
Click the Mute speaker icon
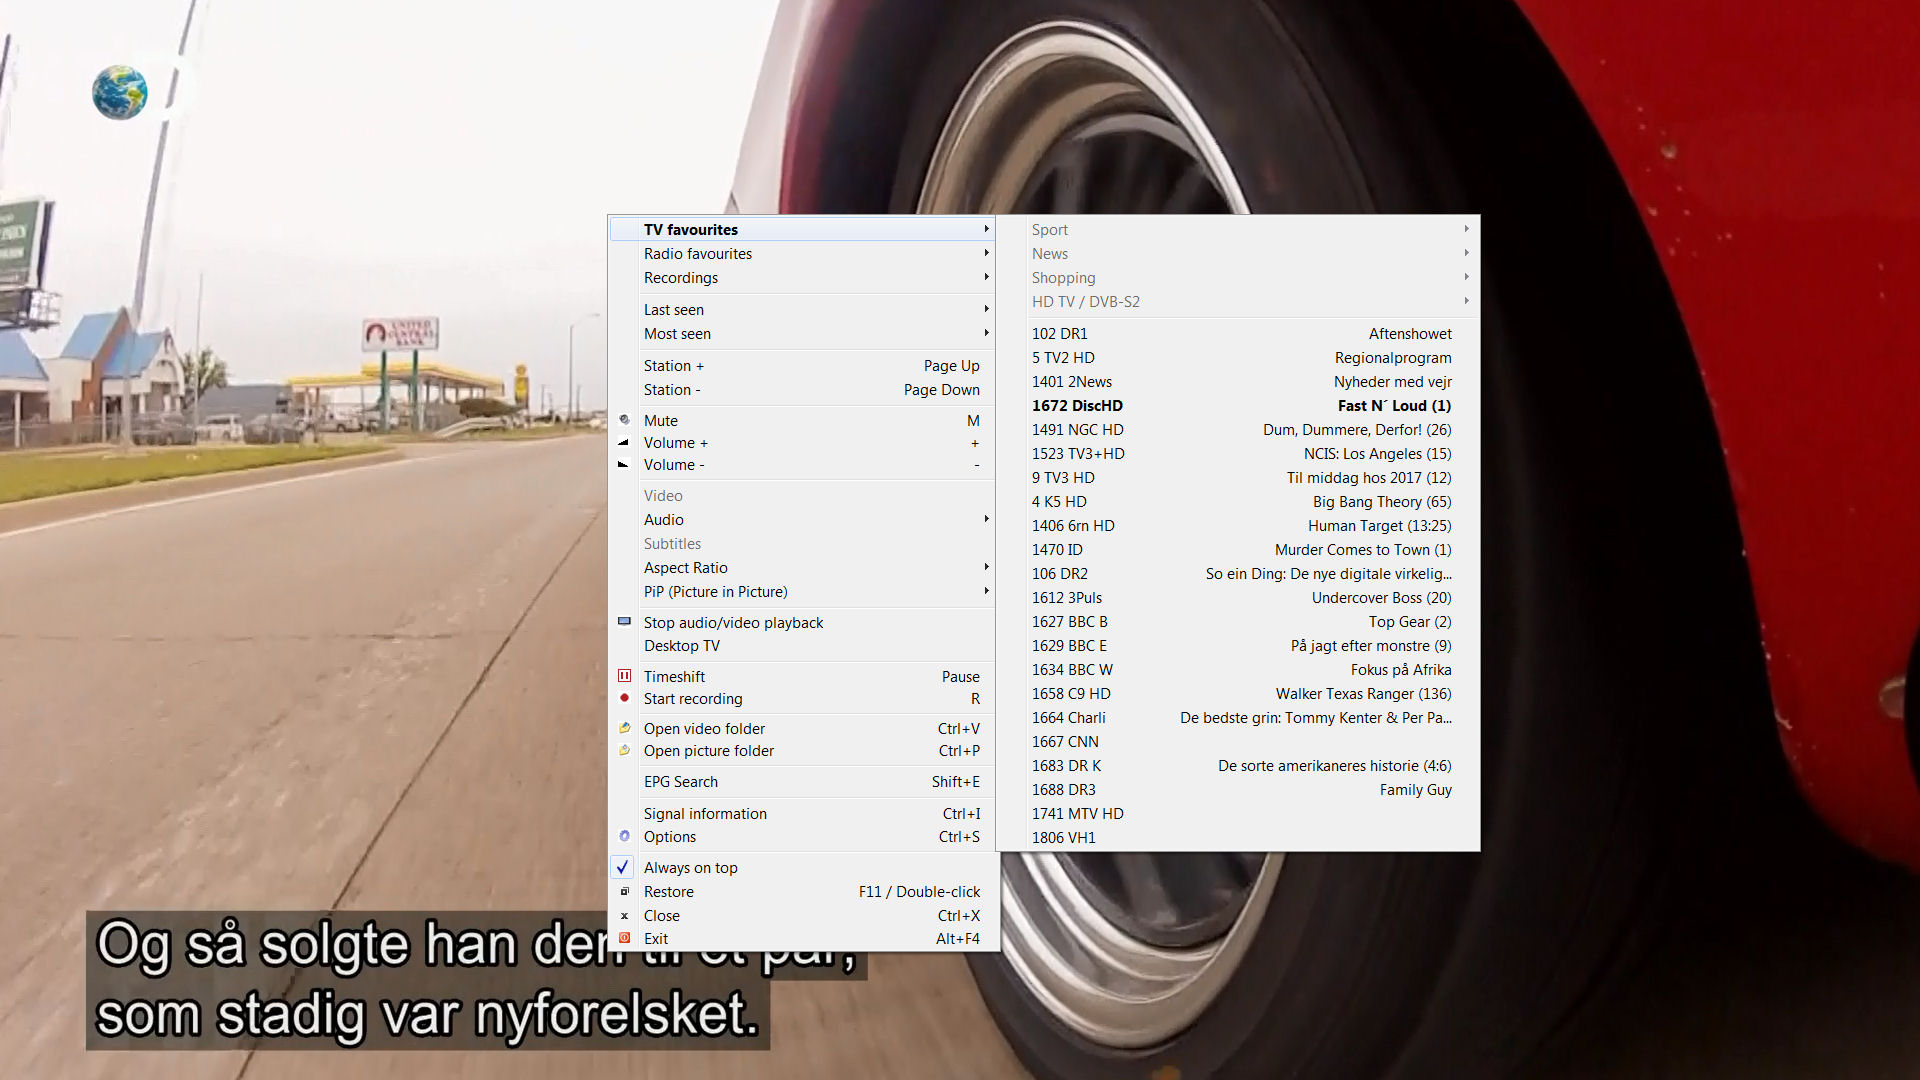coord(624,420)
